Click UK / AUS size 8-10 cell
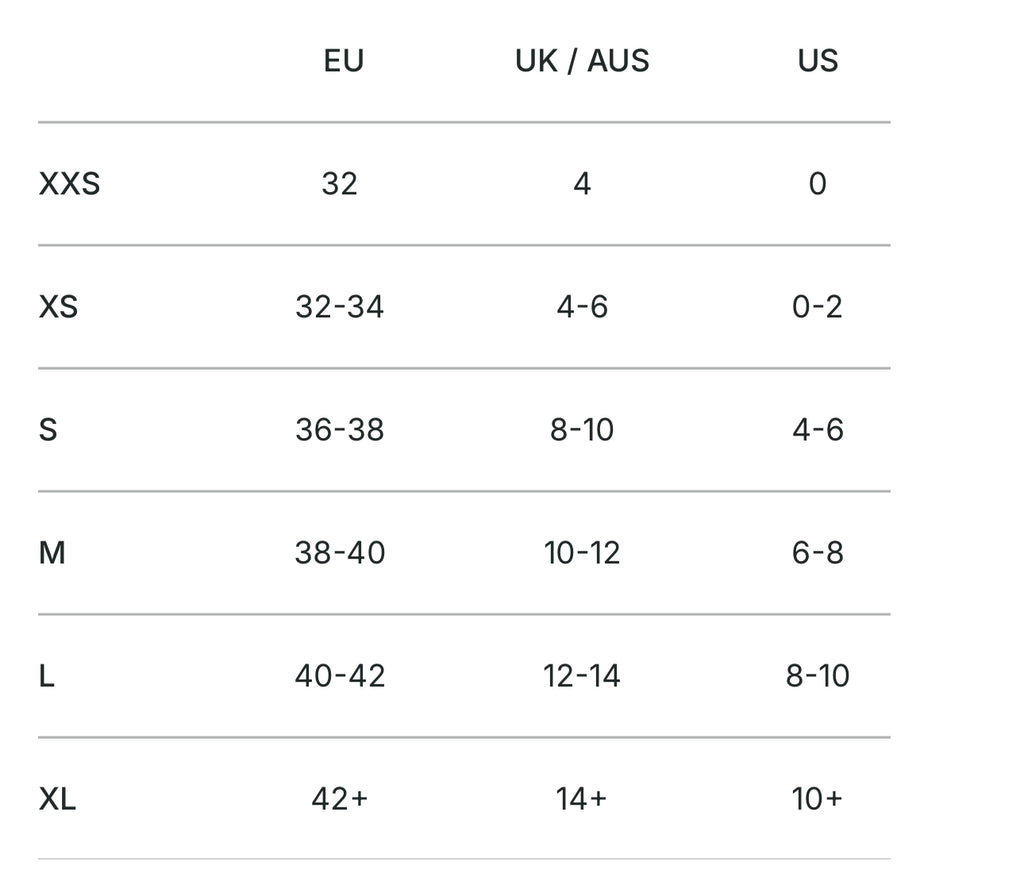Image resolution: width=1024 pixels, height=885 pixels. [x=582, y=430]
